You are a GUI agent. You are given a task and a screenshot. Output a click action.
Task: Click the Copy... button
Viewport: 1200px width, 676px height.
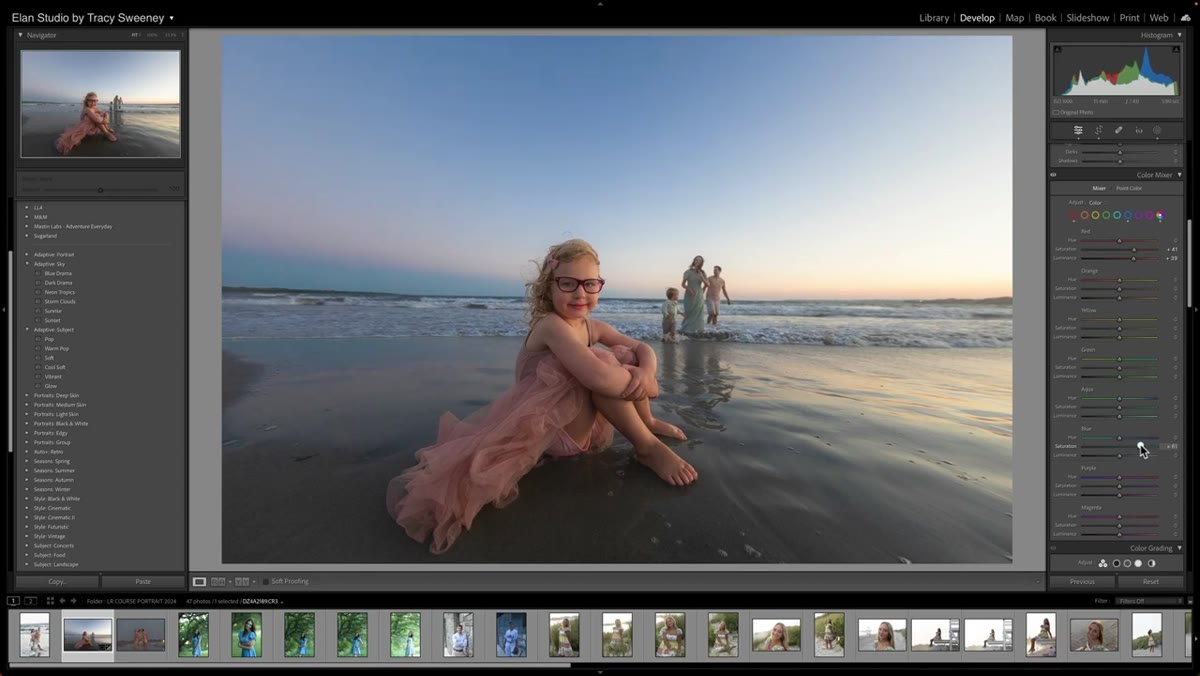[57, 581]
